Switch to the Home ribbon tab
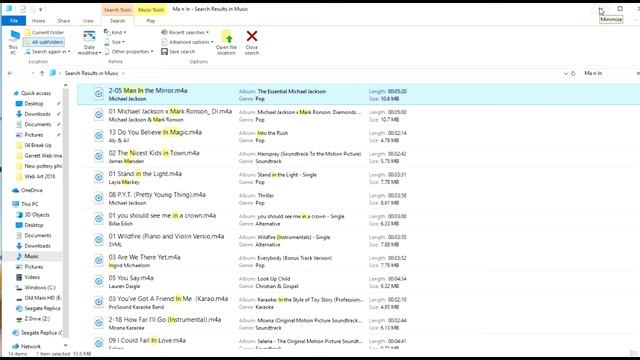The width and height of the screenshot is (640, 360). point(38,21)
